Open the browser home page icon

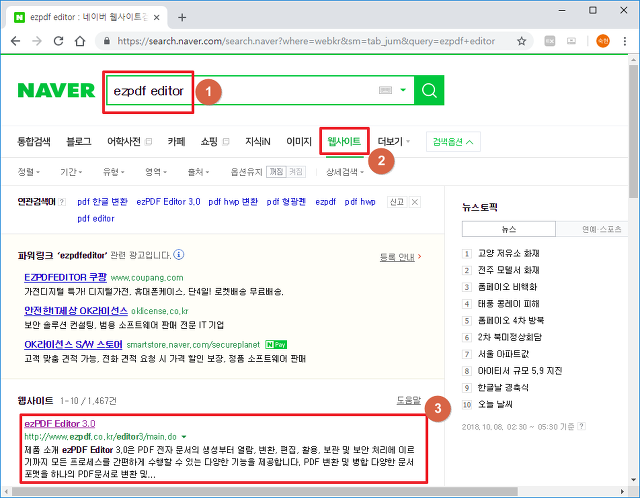coord(80,41)
